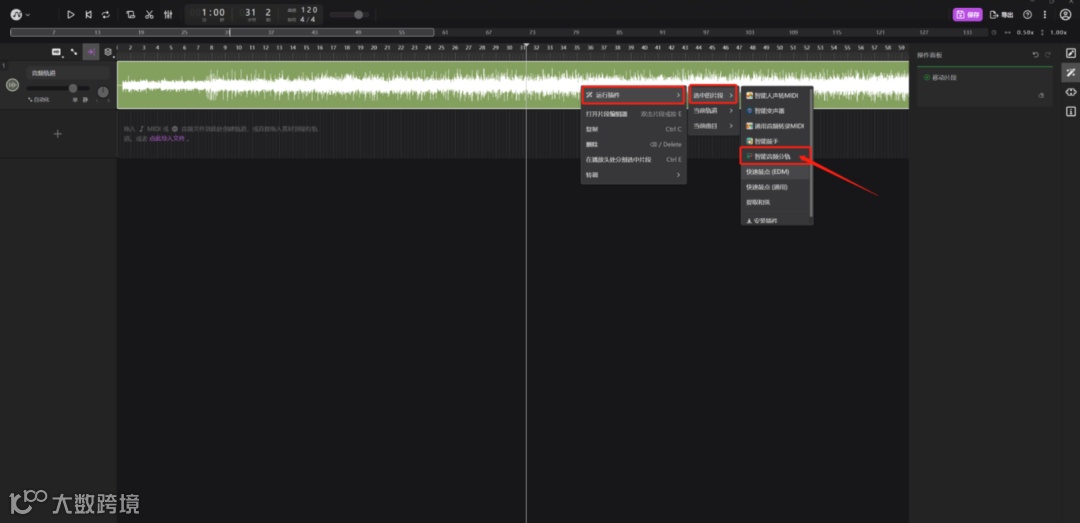Viewport: 1080px width, 523px height.
Task: Adjust the audio track volume slider
Action: [58, 88]
